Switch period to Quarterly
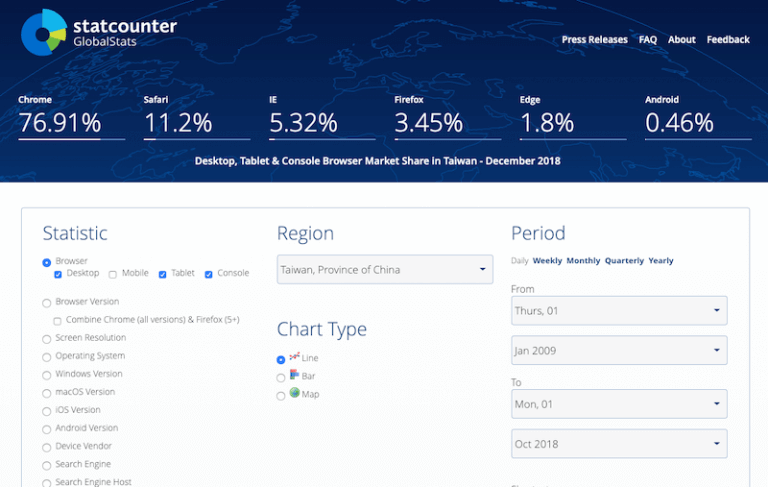This screenshot has width=768, height=487. (x=624, y=261)
